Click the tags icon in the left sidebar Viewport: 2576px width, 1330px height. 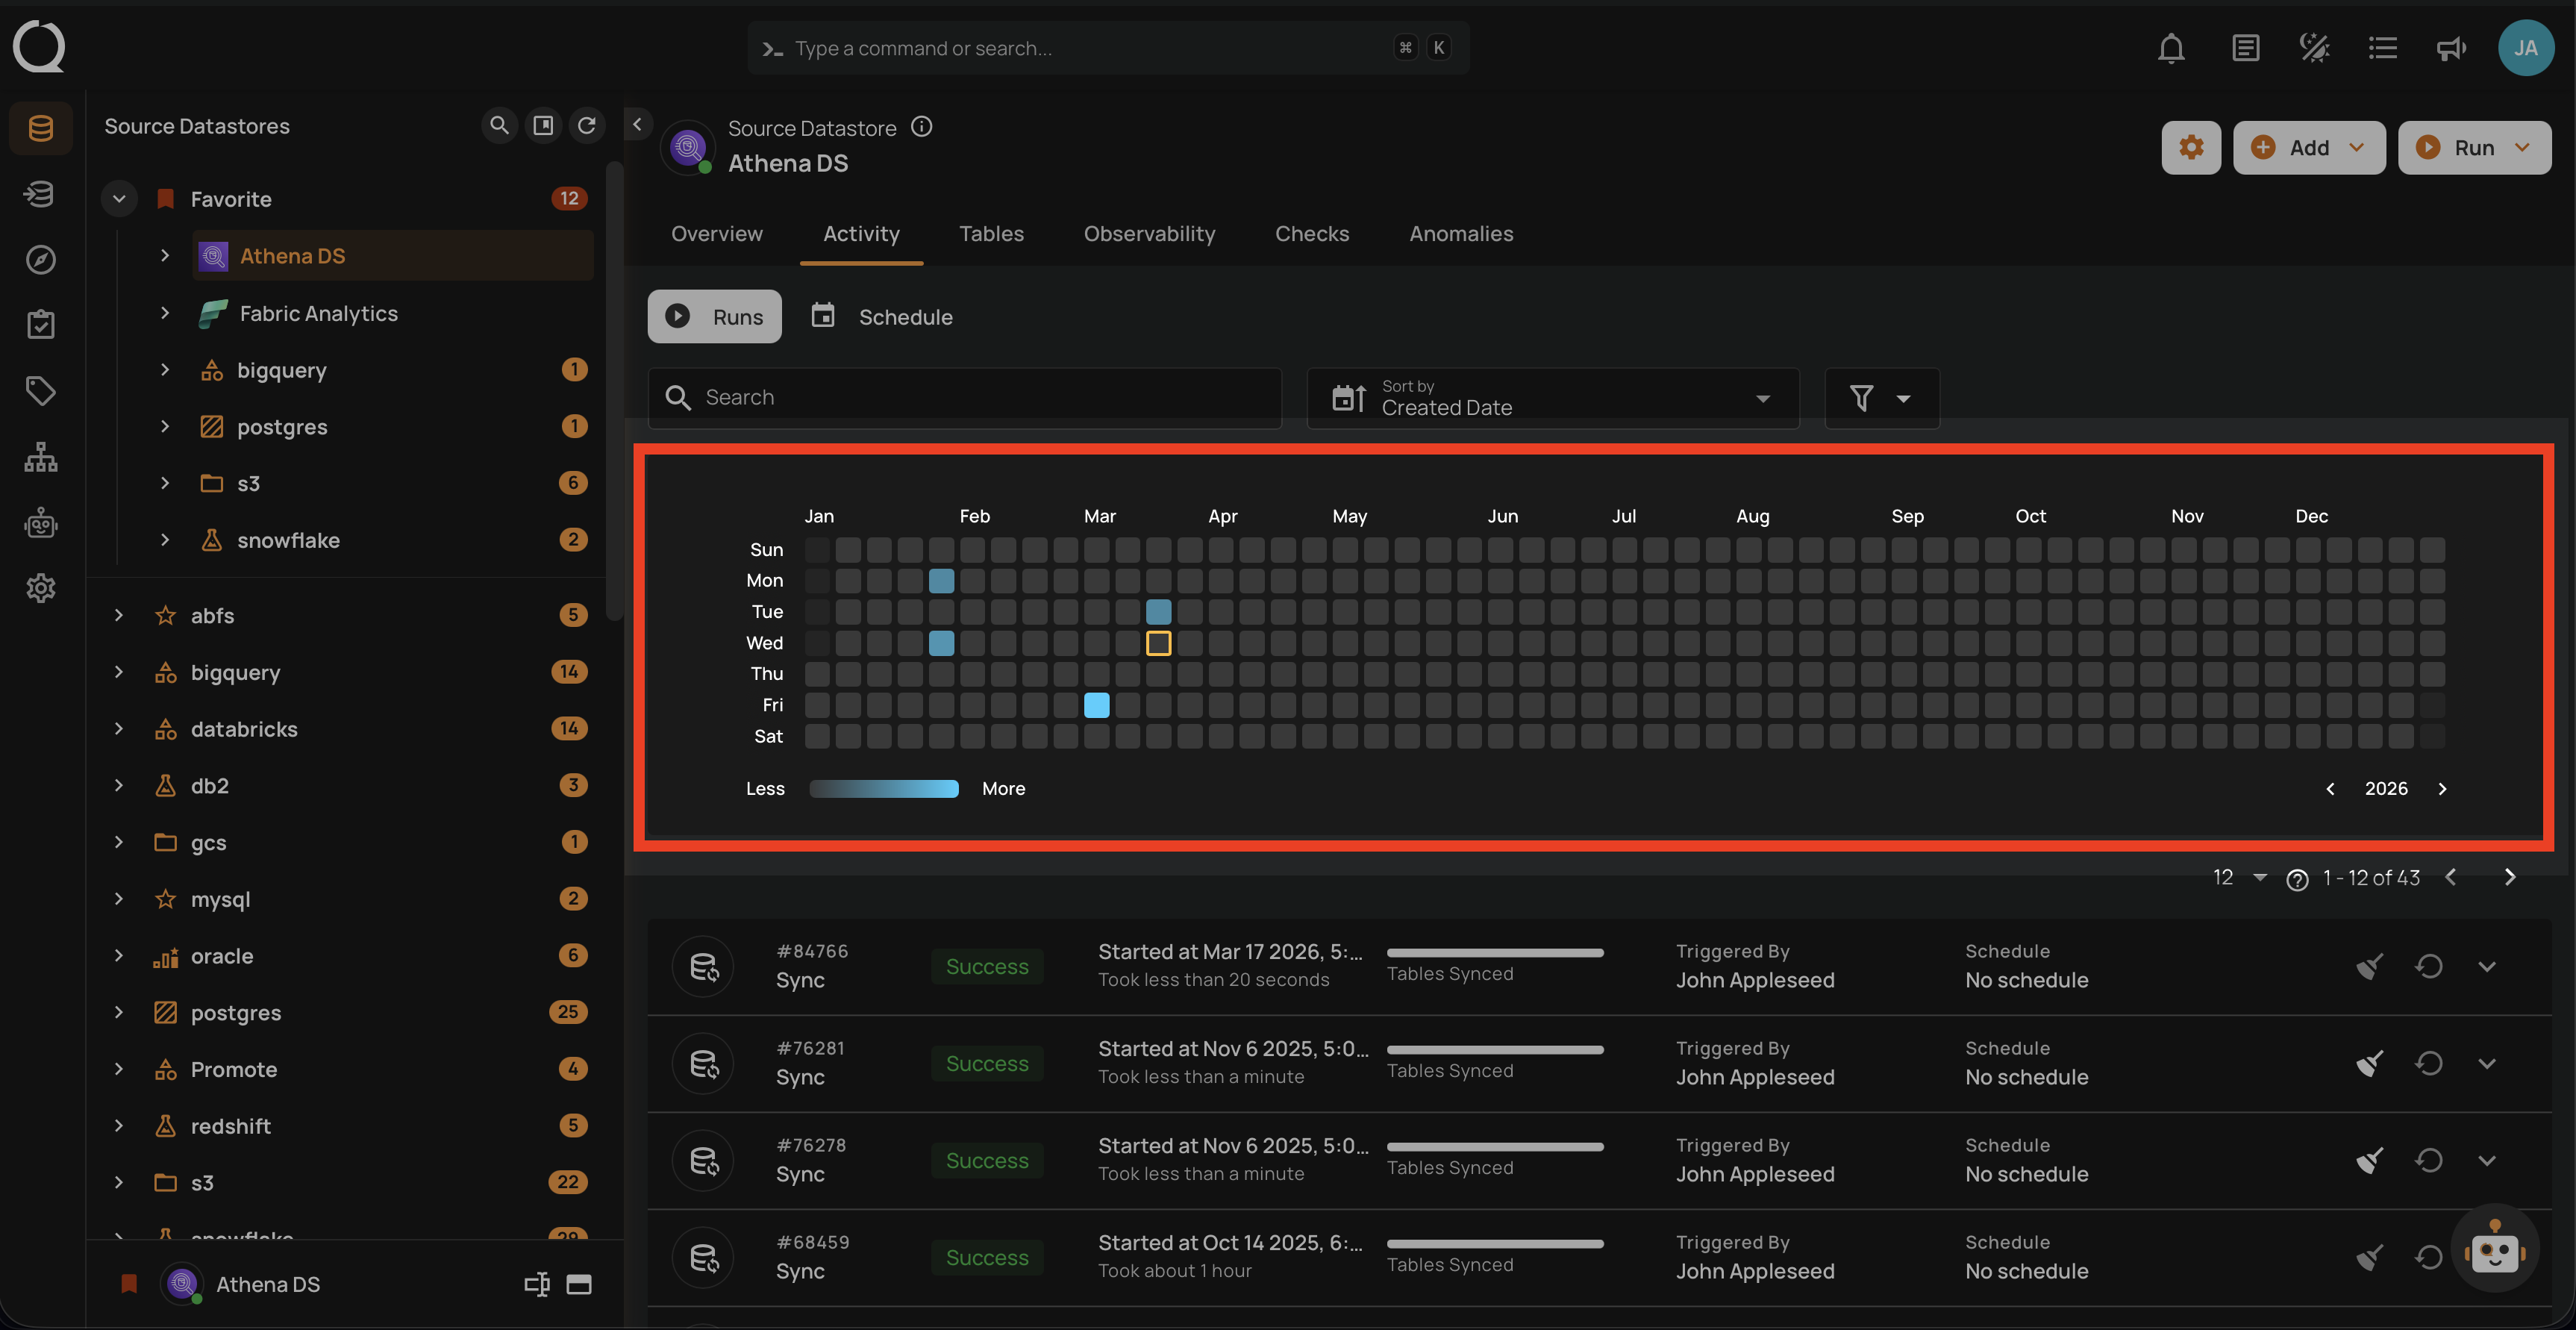[40, 390]
